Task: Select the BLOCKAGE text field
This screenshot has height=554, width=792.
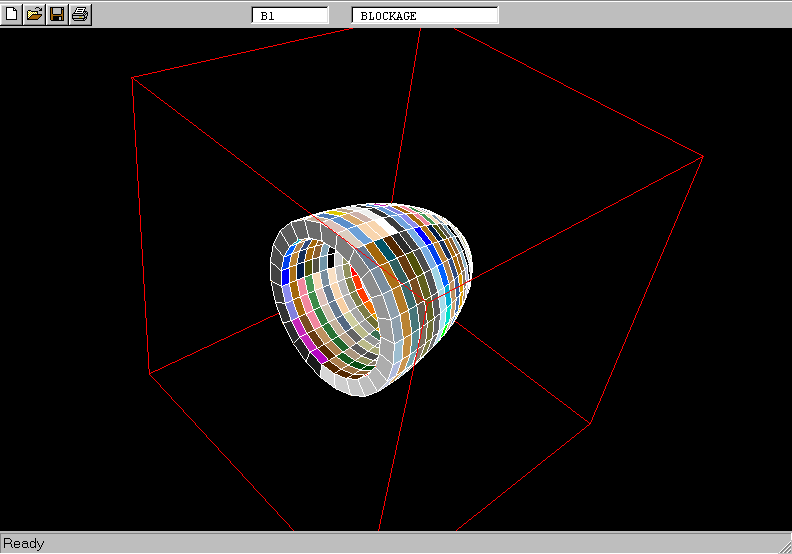Action: [425, 16]
